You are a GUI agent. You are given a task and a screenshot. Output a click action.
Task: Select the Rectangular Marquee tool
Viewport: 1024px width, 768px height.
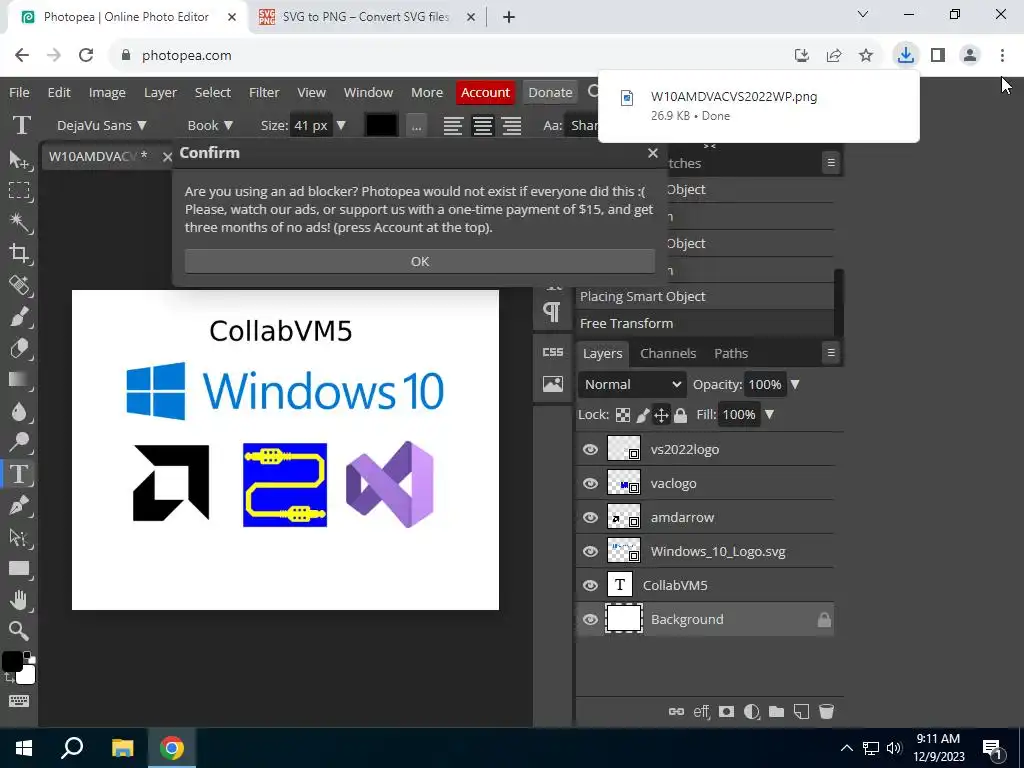coord(19,190)
